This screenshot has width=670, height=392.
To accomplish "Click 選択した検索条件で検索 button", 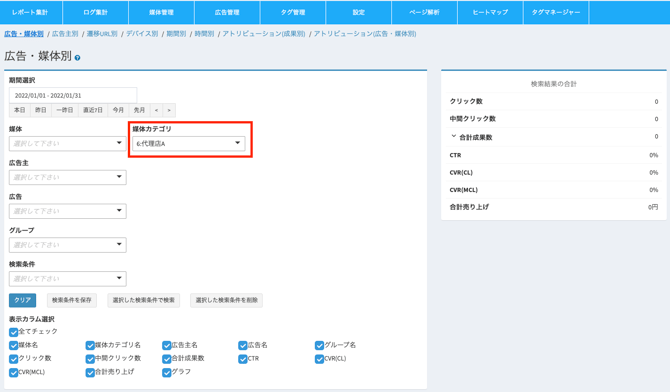I will pos(144,300).
